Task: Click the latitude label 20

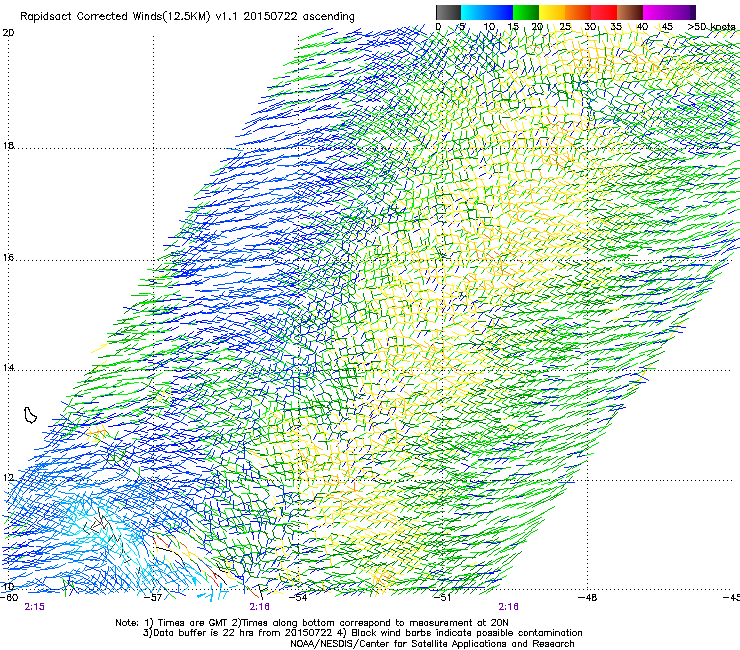Action: [x=8, y=33]
